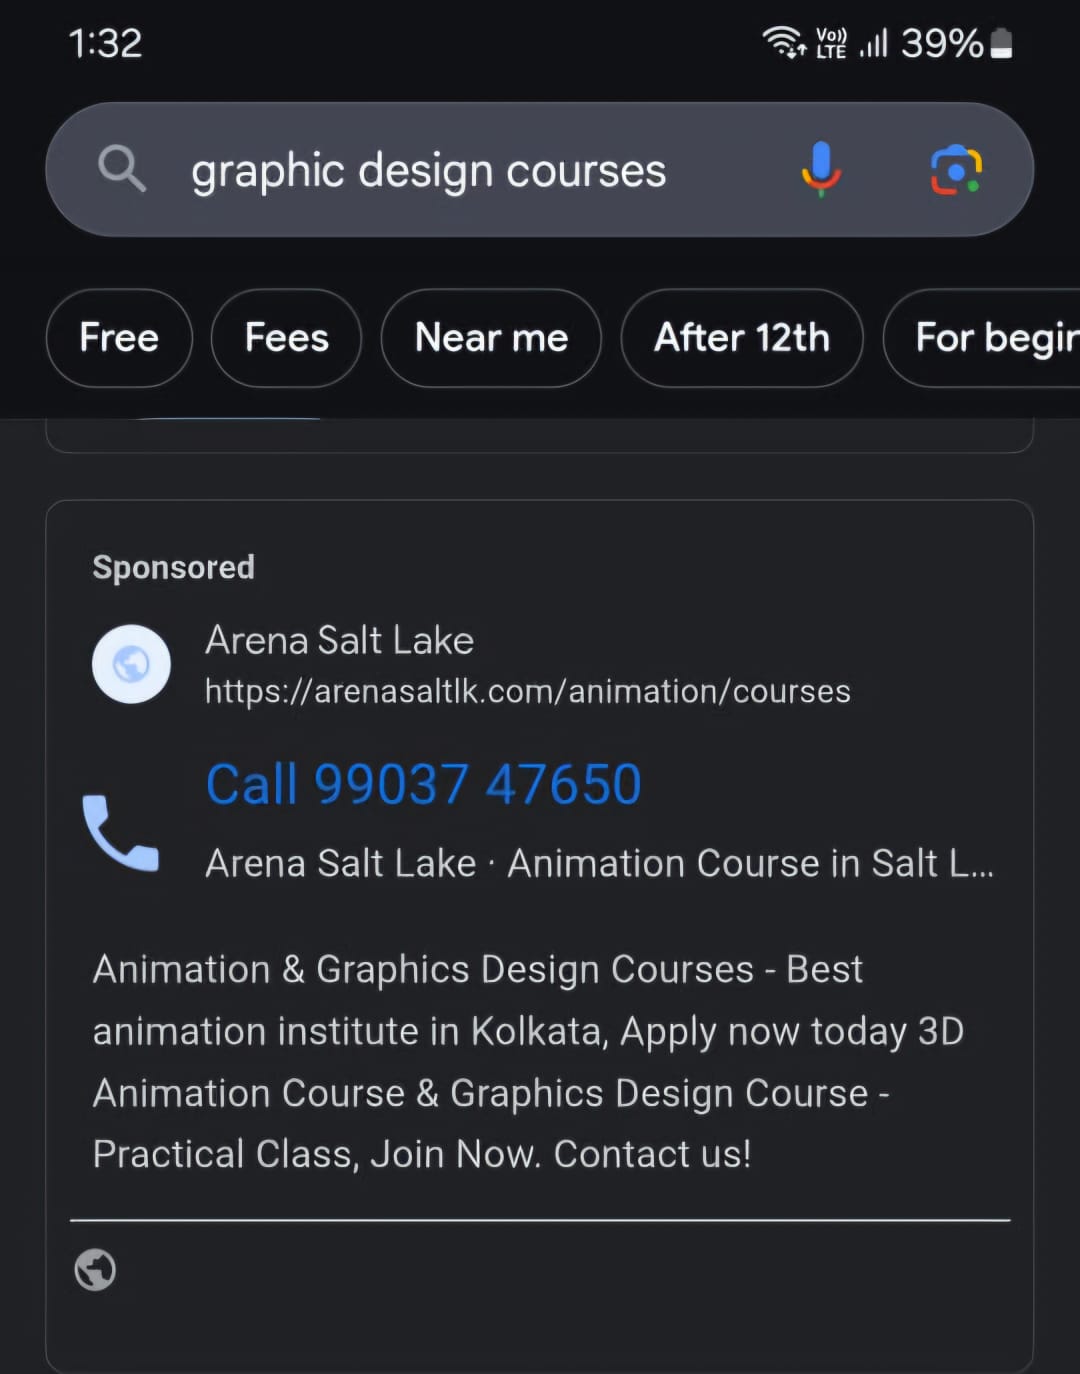This screenshot has height=1374, width=1080.
Task: Open the Arena Salt Lake advertiser name
Action: tap(339, 640)
